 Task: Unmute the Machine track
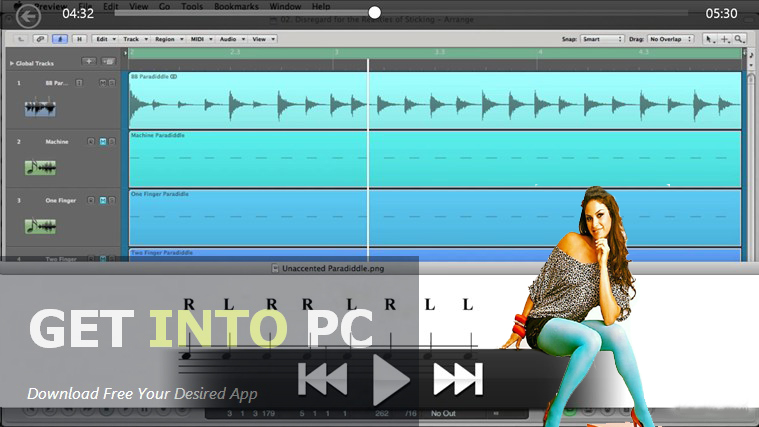103,142
